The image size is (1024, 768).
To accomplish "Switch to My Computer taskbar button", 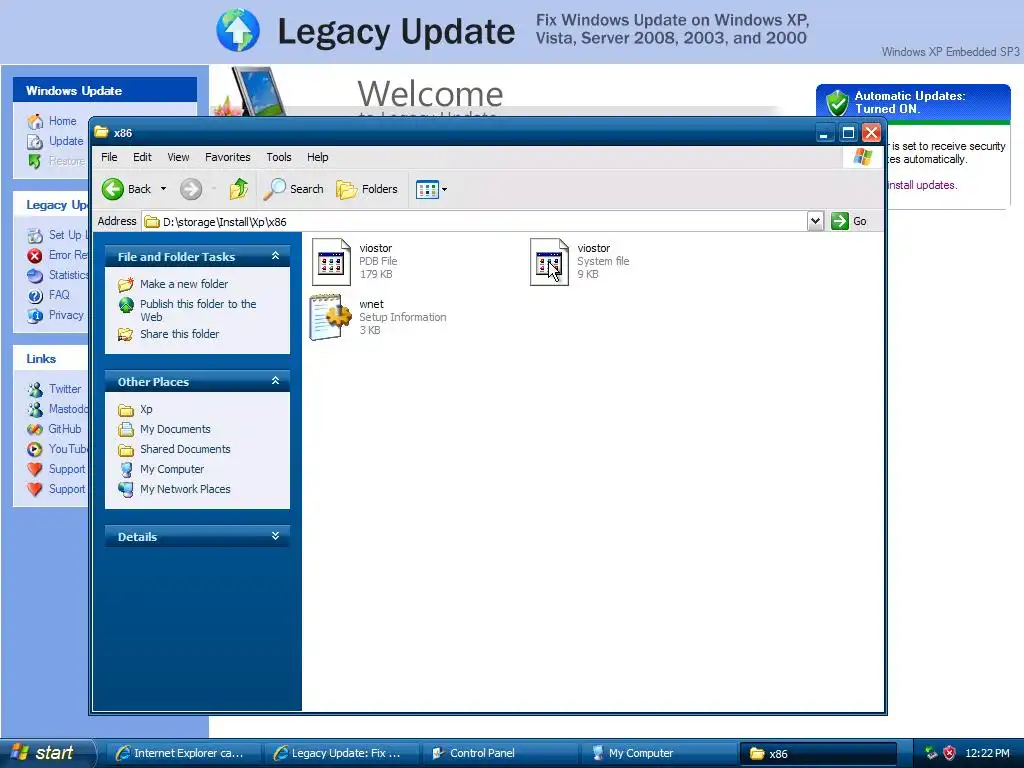I will pyautogui.click(x=658, y=754).
